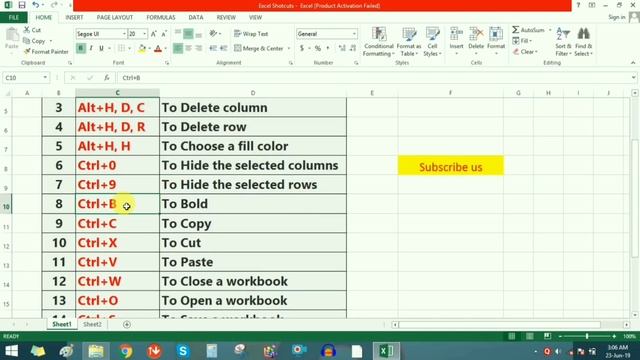Open Conditional Formatting
640x360 pixels.
379,41
